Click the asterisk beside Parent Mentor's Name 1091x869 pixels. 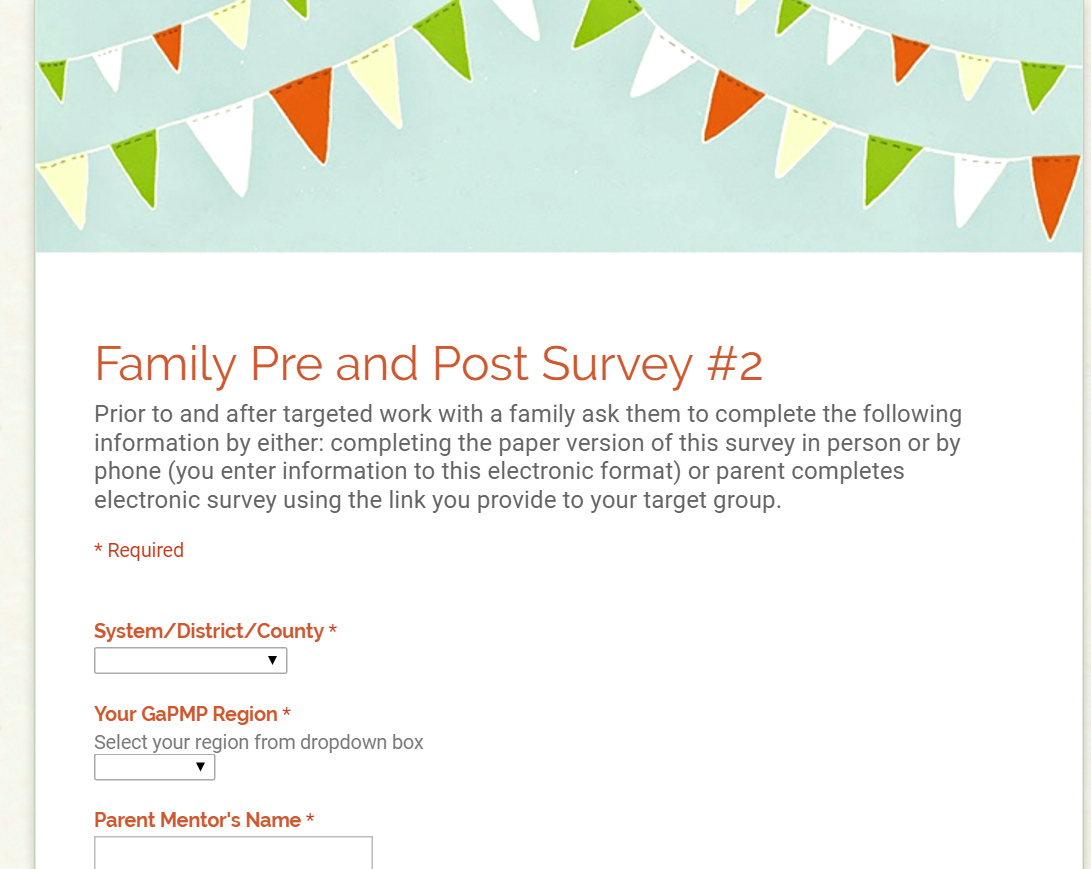[x=310, y=819]
